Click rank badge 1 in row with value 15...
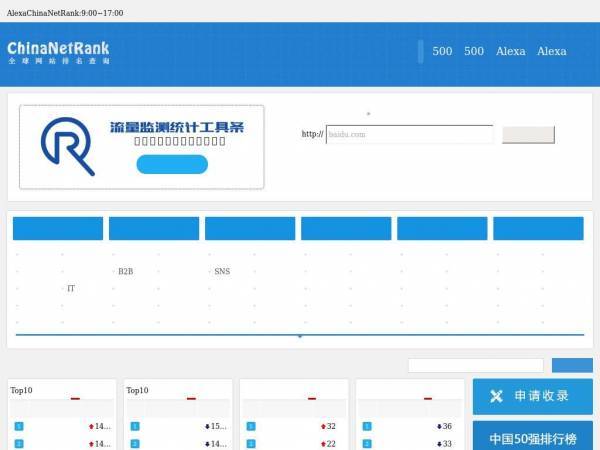600x450 pixels. coord(135,426)
